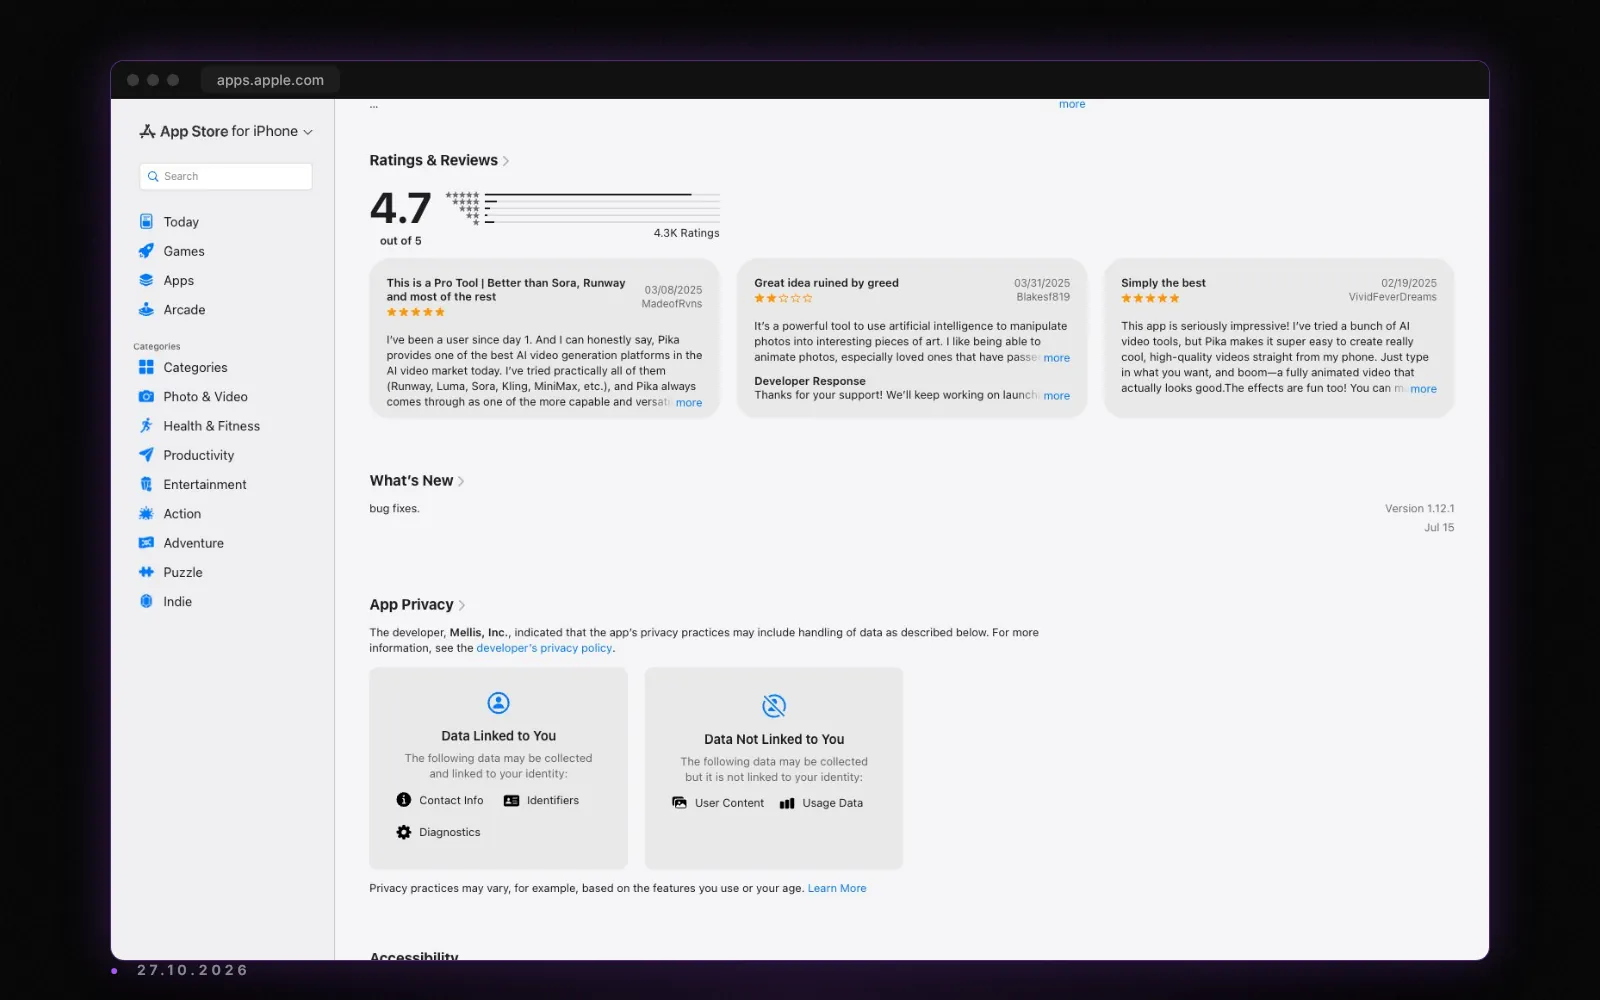The image size is (1600, 1000).
Task: Click inside the Search field
Action: tap(226, 176)
